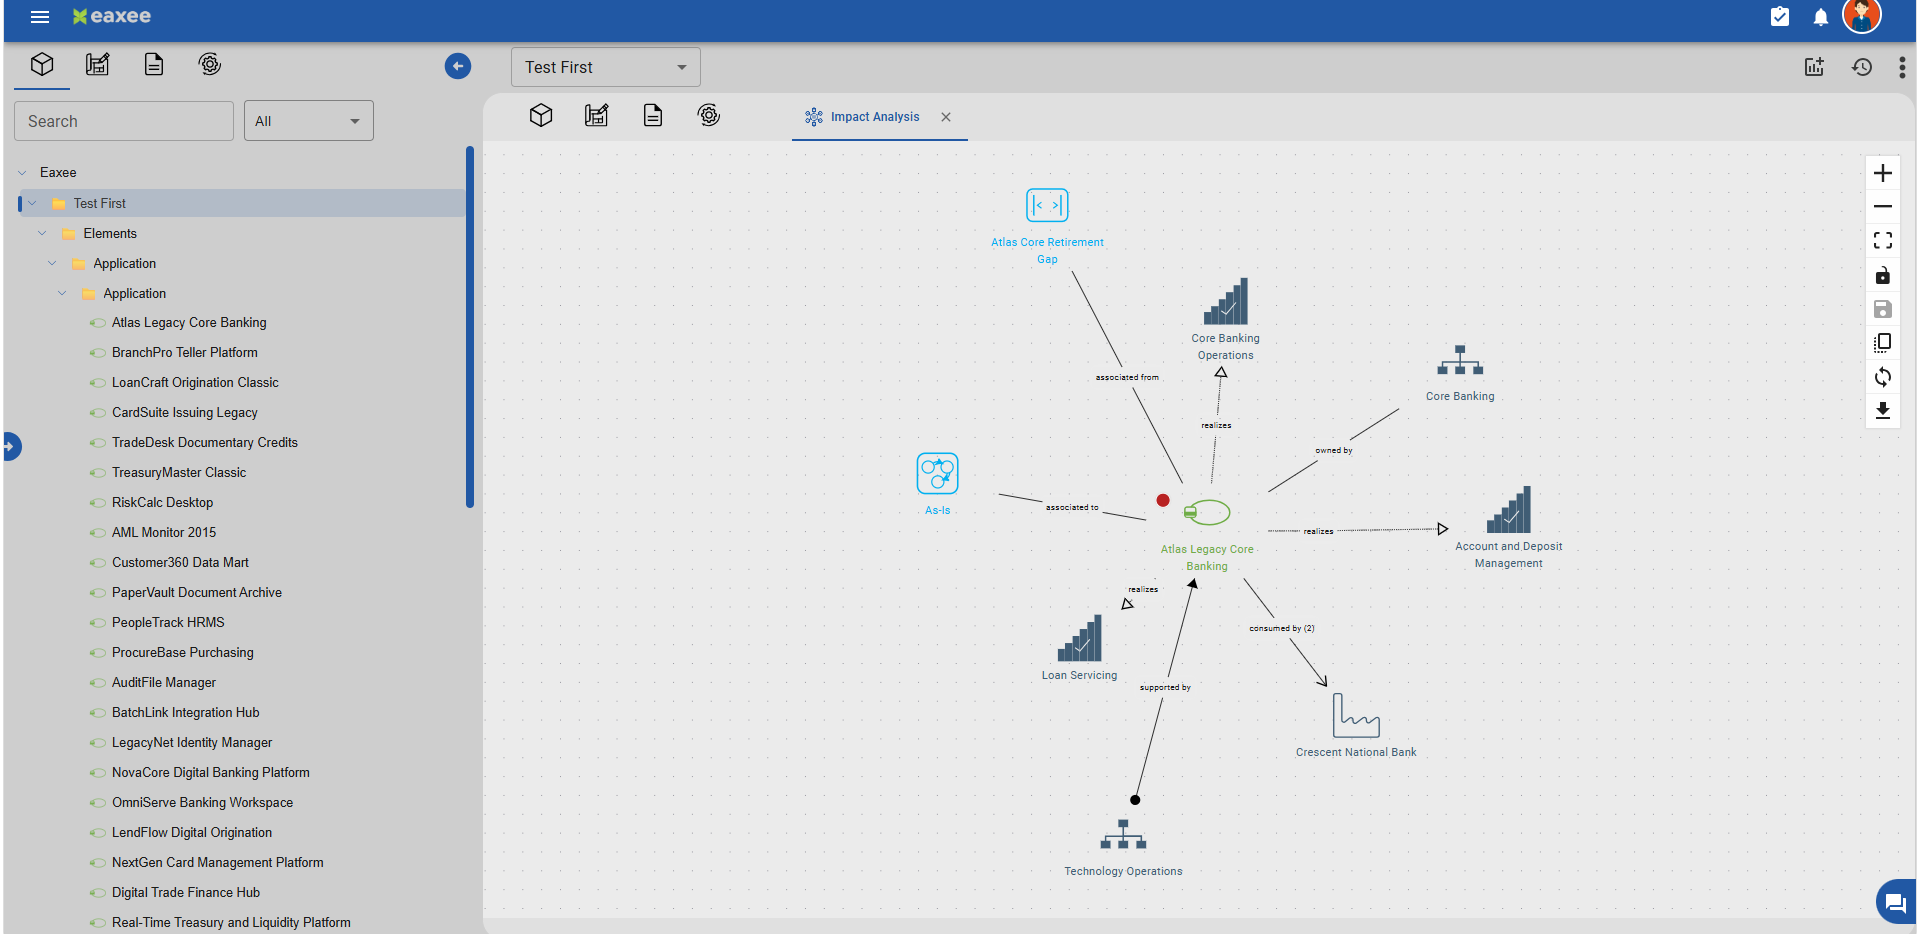Expand the left edge arrow handle
The width and height of the screenshot is (1920, 934).
pyautogui.click(x=11, y=446)
